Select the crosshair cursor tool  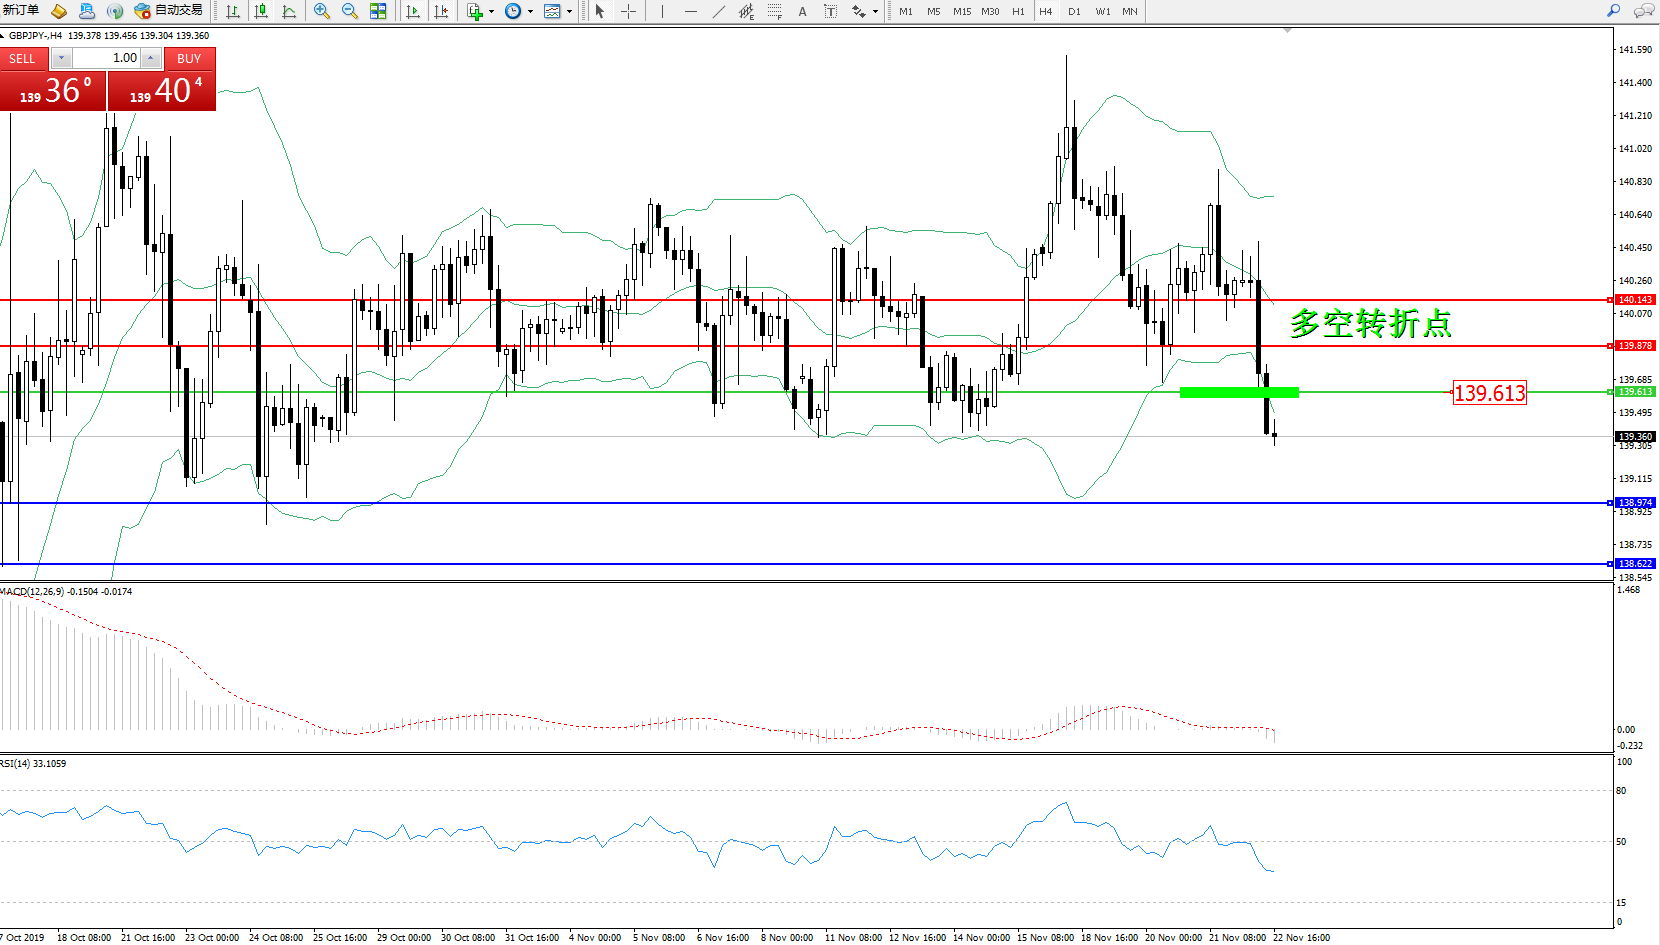(628, 11)
